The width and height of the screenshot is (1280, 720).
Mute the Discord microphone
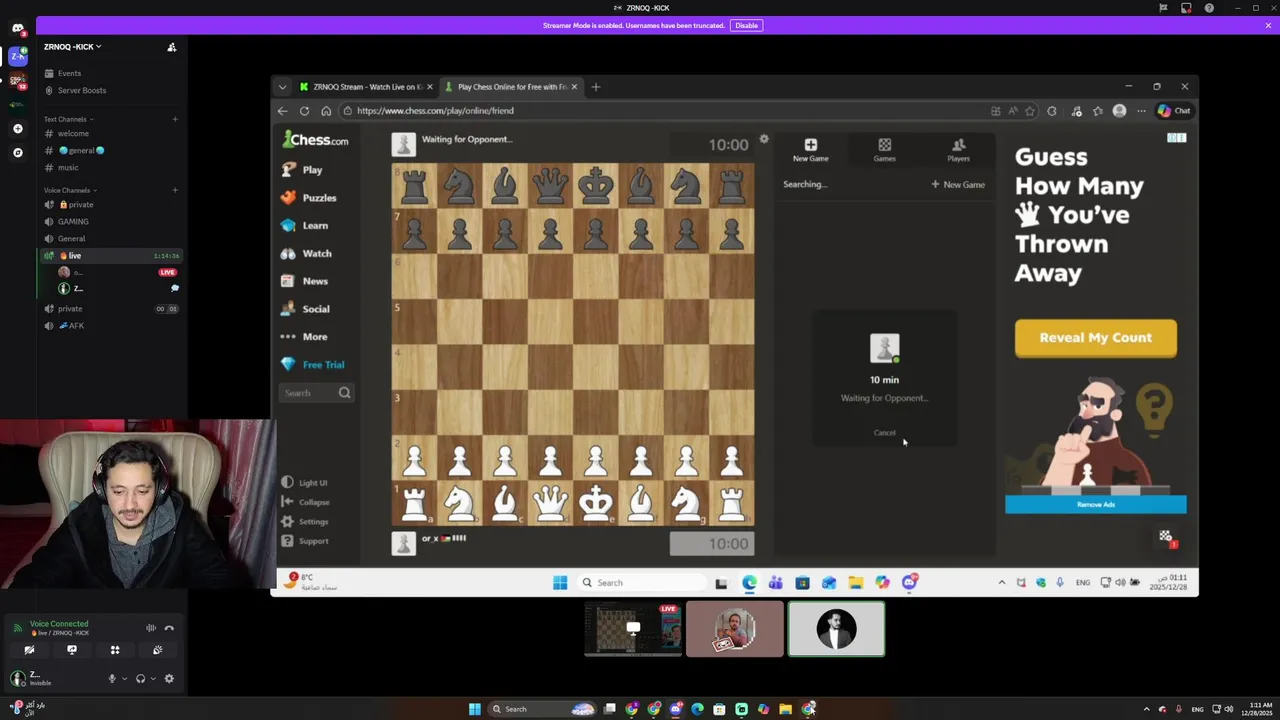(x=112, y=679)
